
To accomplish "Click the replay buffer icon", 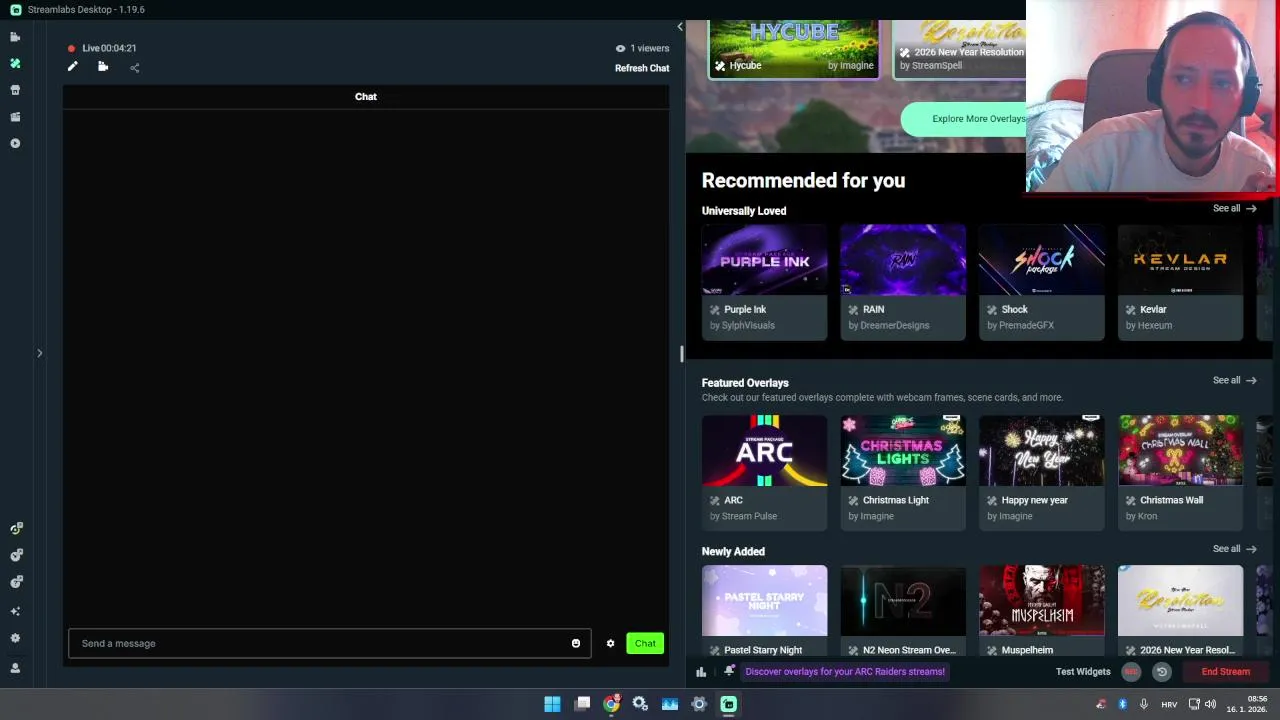I will (x=1162, y=672).
